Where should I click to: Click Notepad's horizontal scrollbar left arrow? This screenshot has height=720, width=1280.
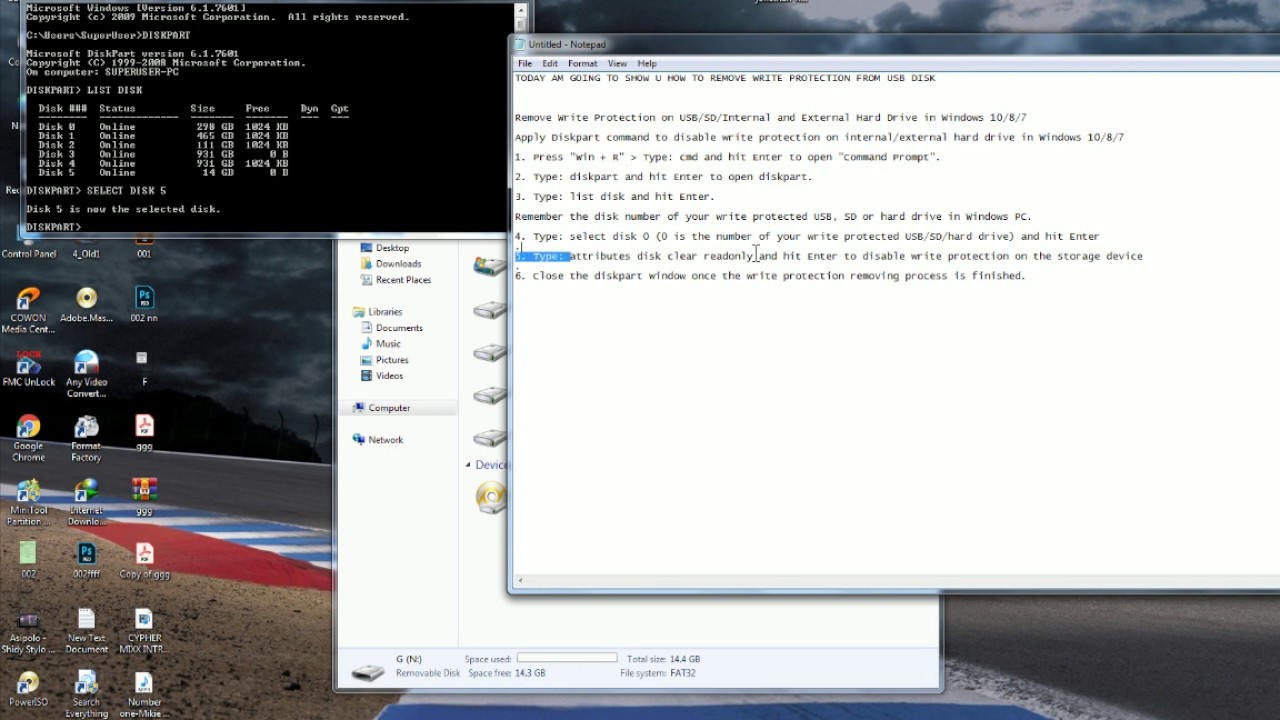pos(520,581)
